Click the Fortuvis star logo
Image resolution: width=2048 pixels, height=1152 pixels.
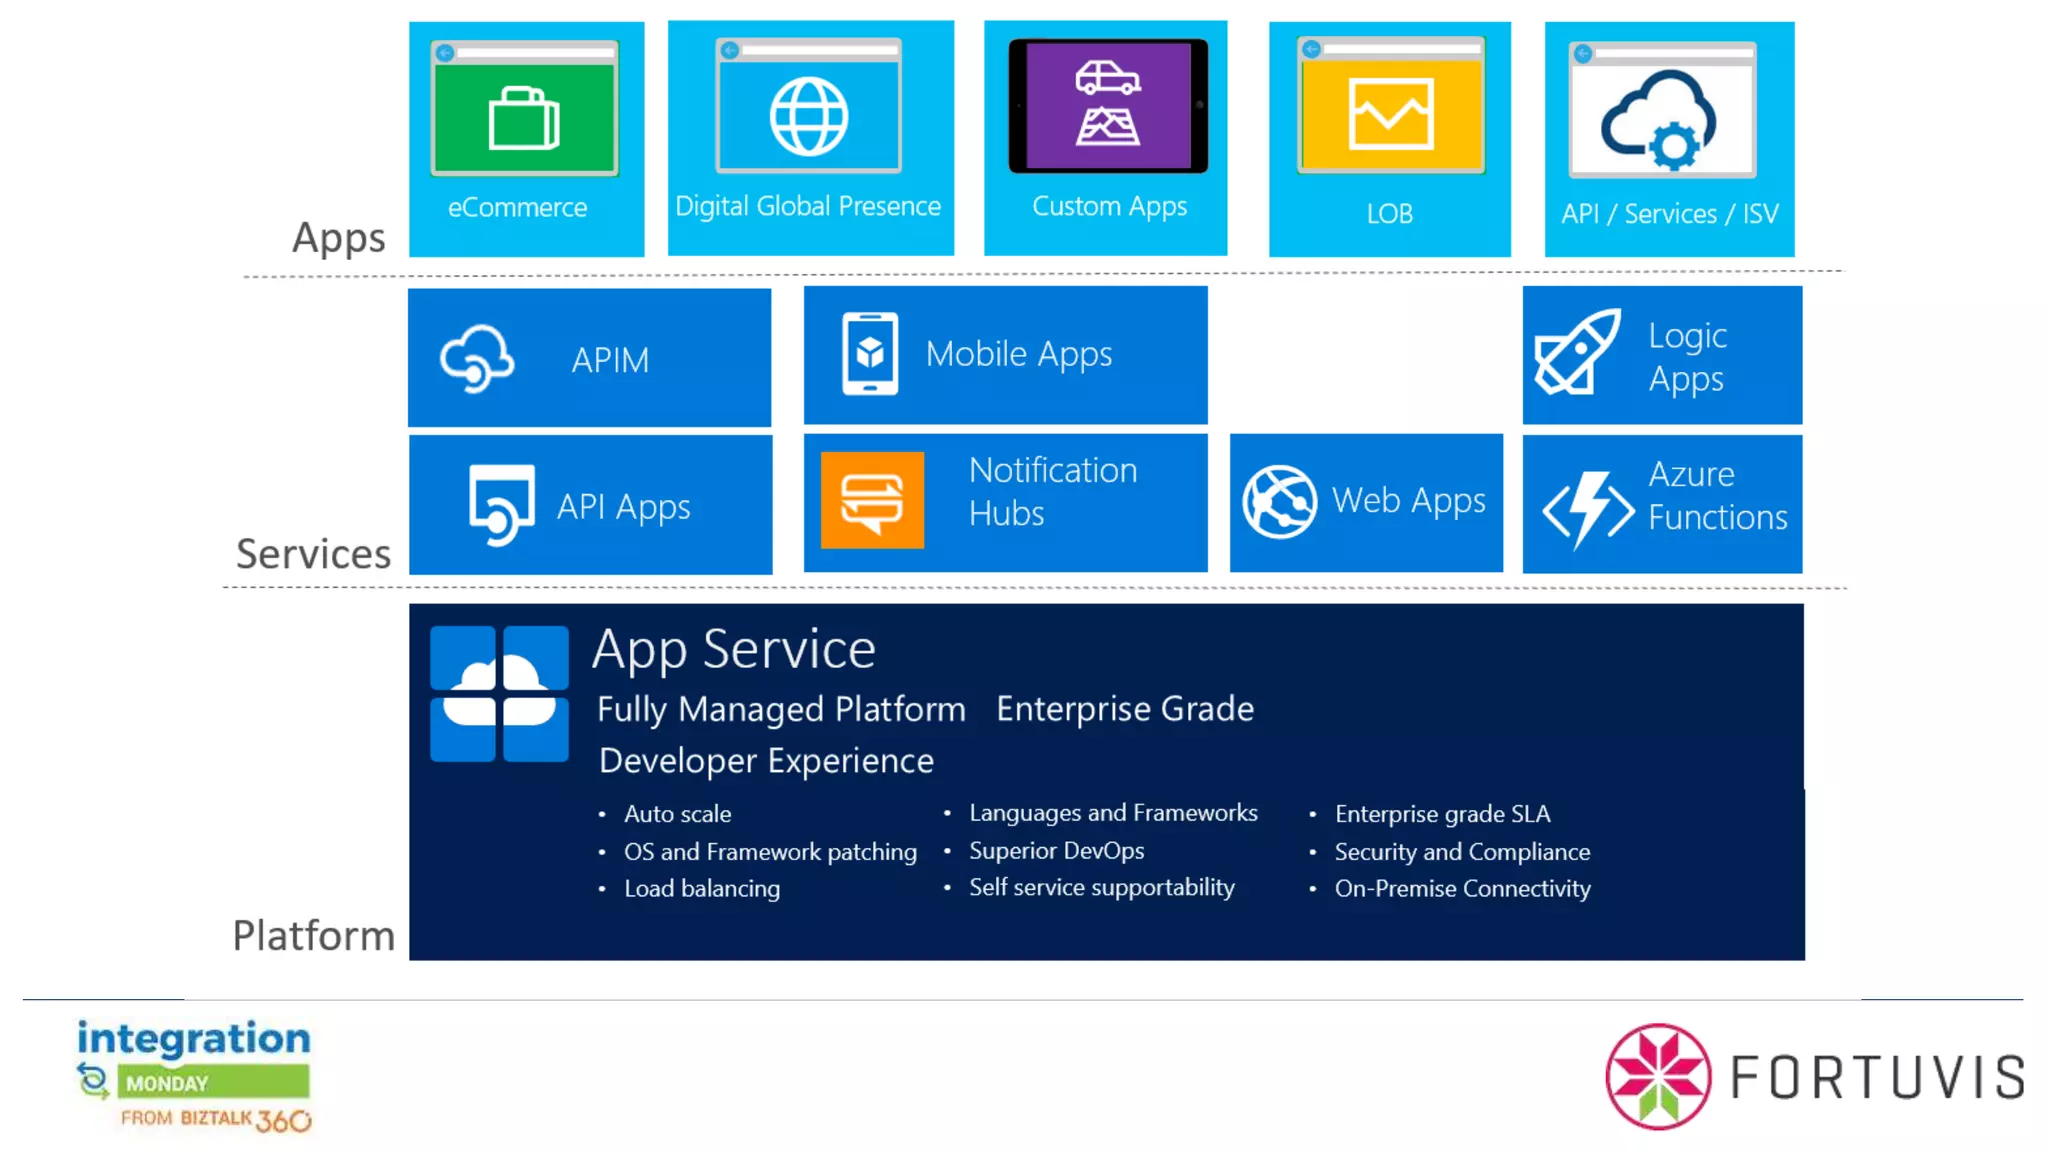coord(1658,1076)
